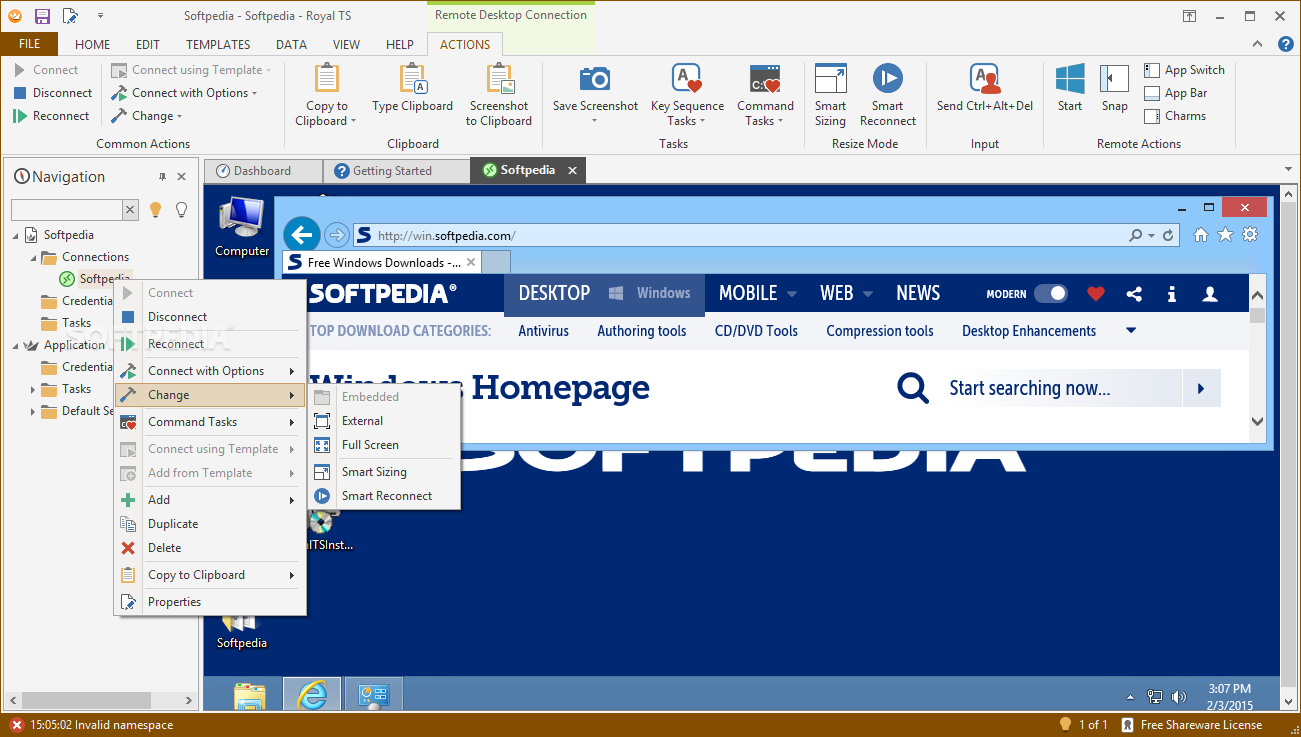1301x737 pixels.
Task: Open the NEWS section on Softpedia
Action: click(x=918, y=293)
